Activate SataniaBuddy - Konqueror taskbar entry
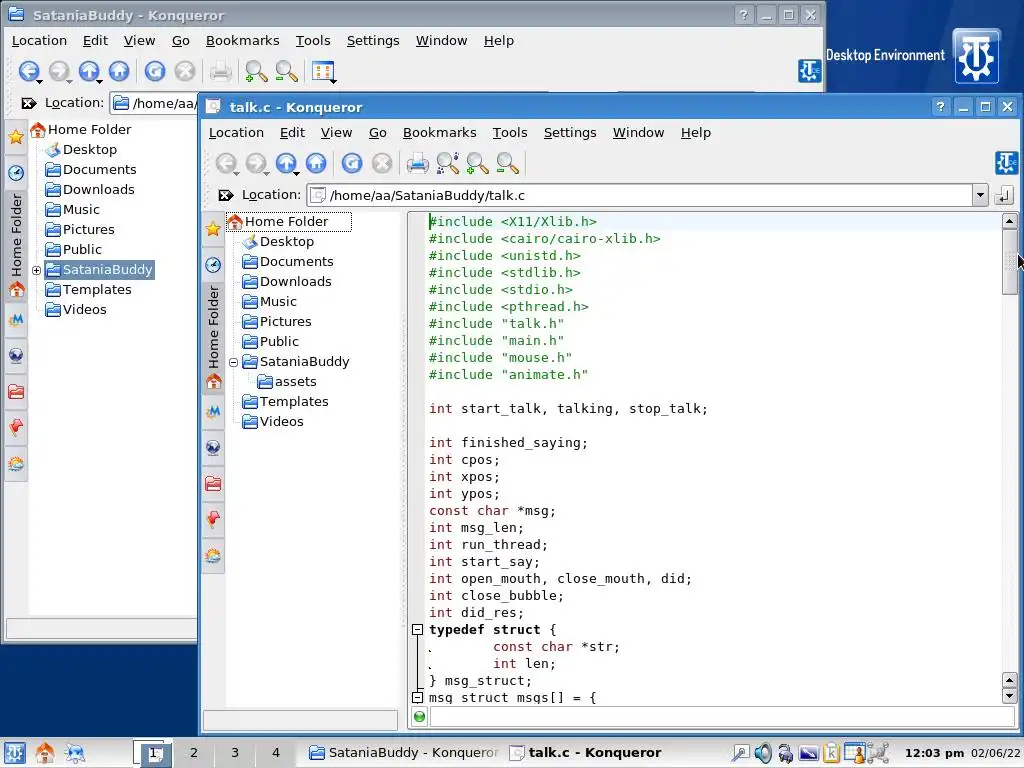The height and width of the screenshot is (768, 1024). (x=403, y=753)
